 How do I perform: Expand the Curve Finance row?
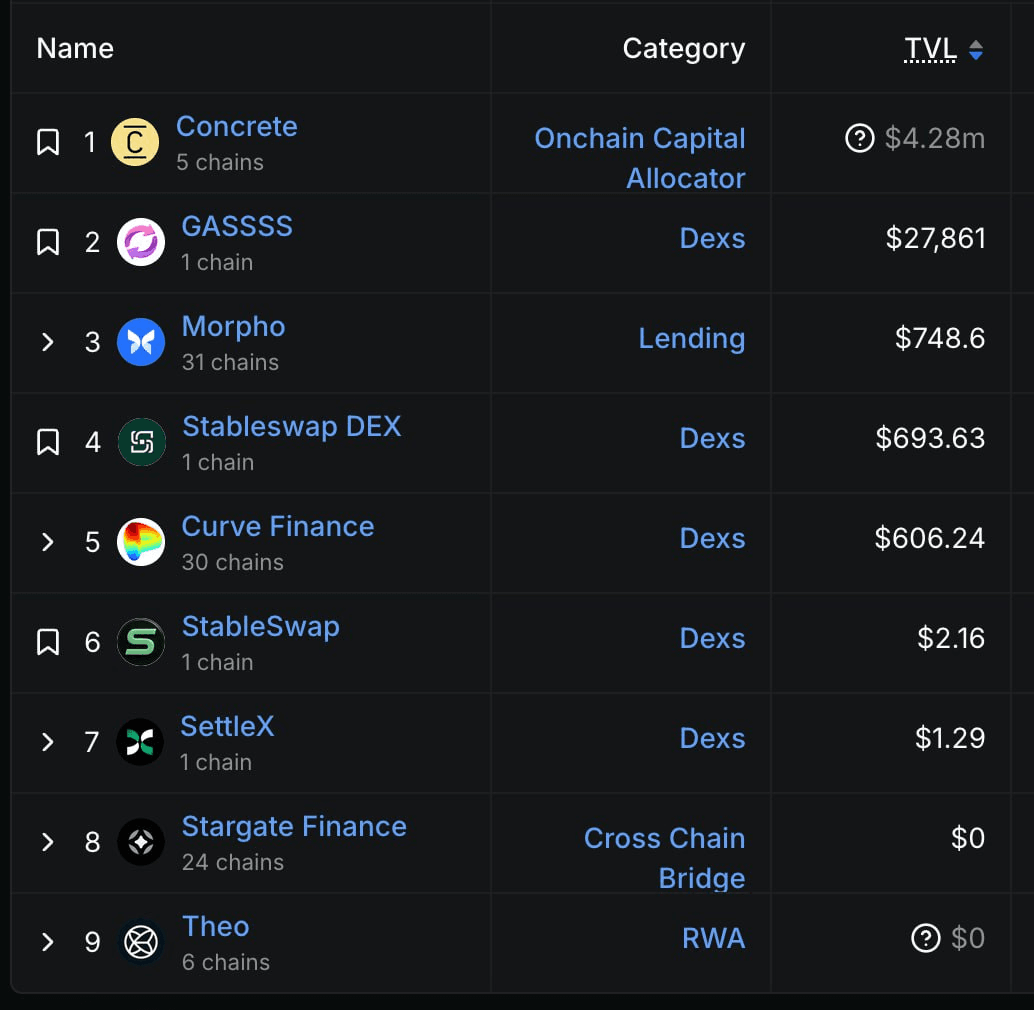pos(47,542)
